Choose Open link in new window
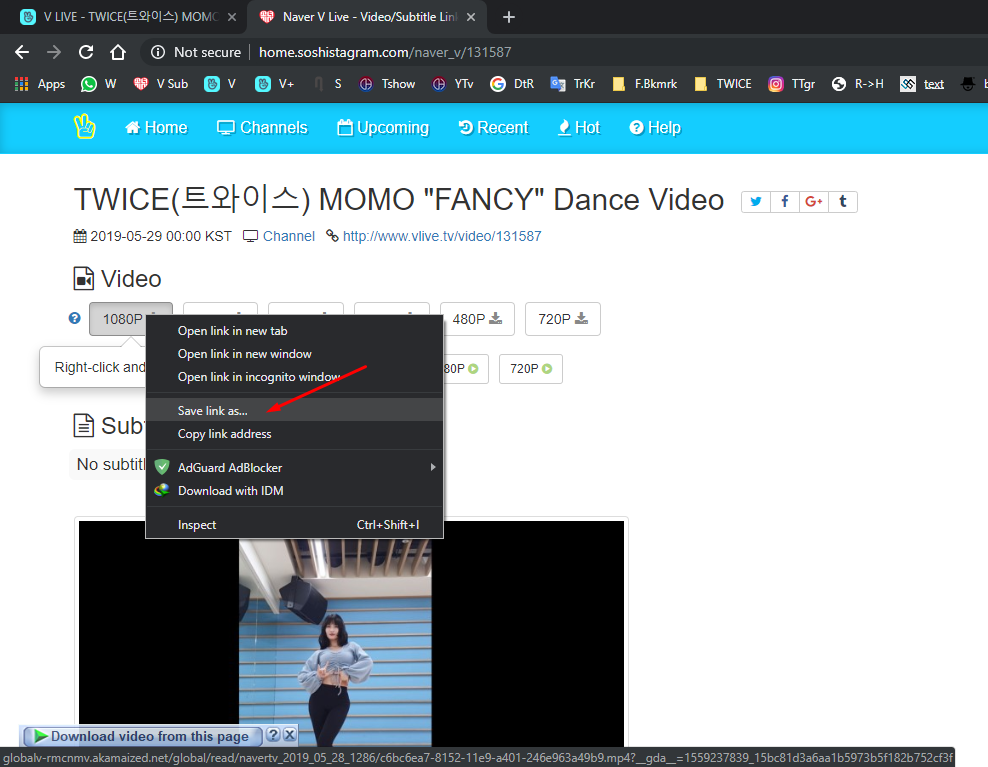 tap(294, 354)
